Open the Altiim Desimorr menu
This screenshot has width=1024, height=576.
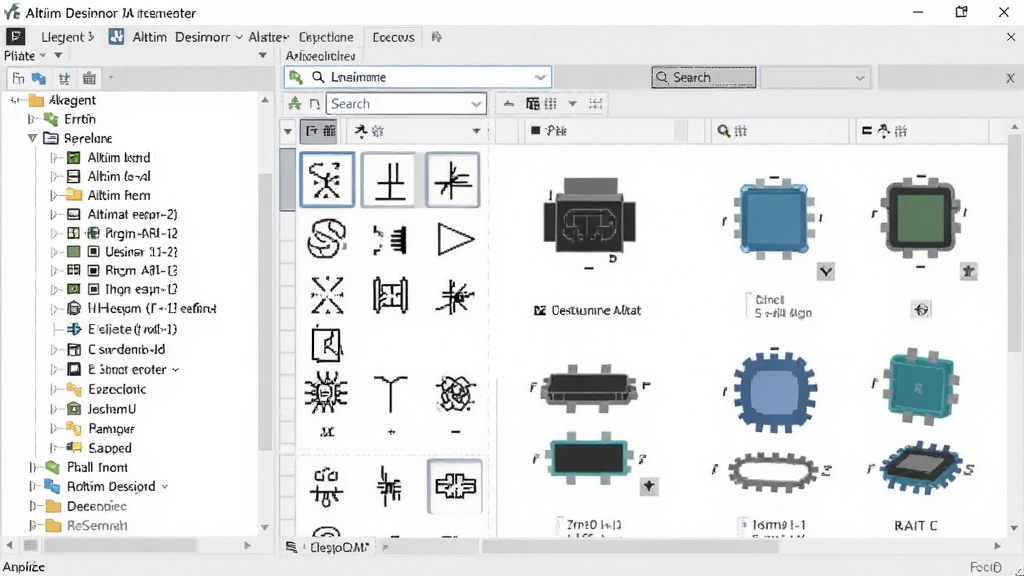point(187,37)
